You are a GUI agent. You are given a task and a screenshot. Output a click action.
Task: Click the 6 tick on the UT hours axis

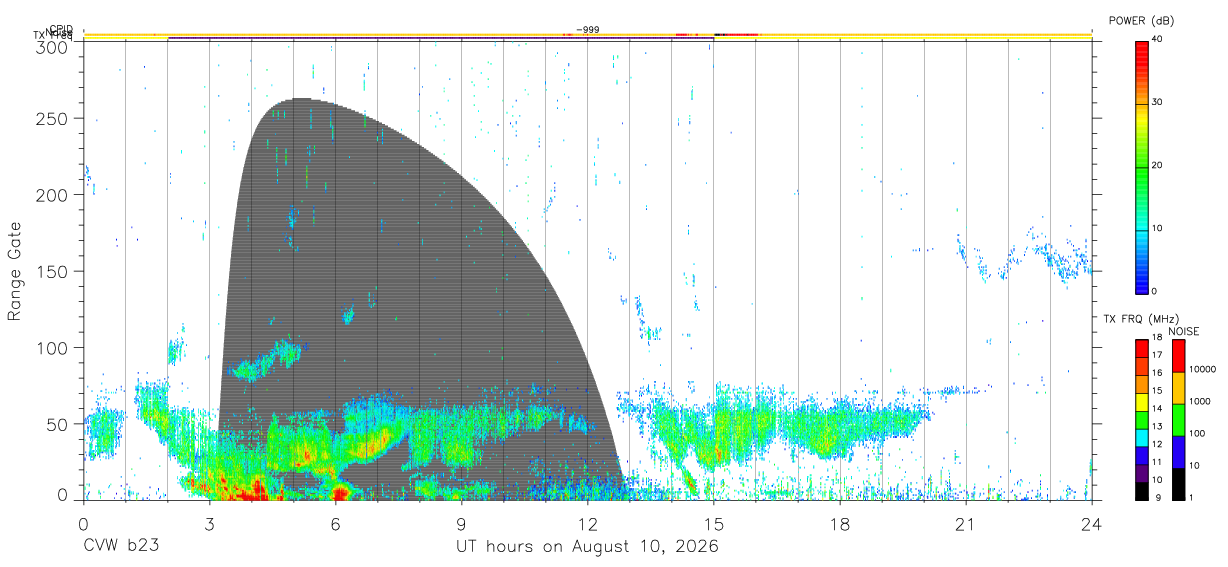[x=336, y=524]
